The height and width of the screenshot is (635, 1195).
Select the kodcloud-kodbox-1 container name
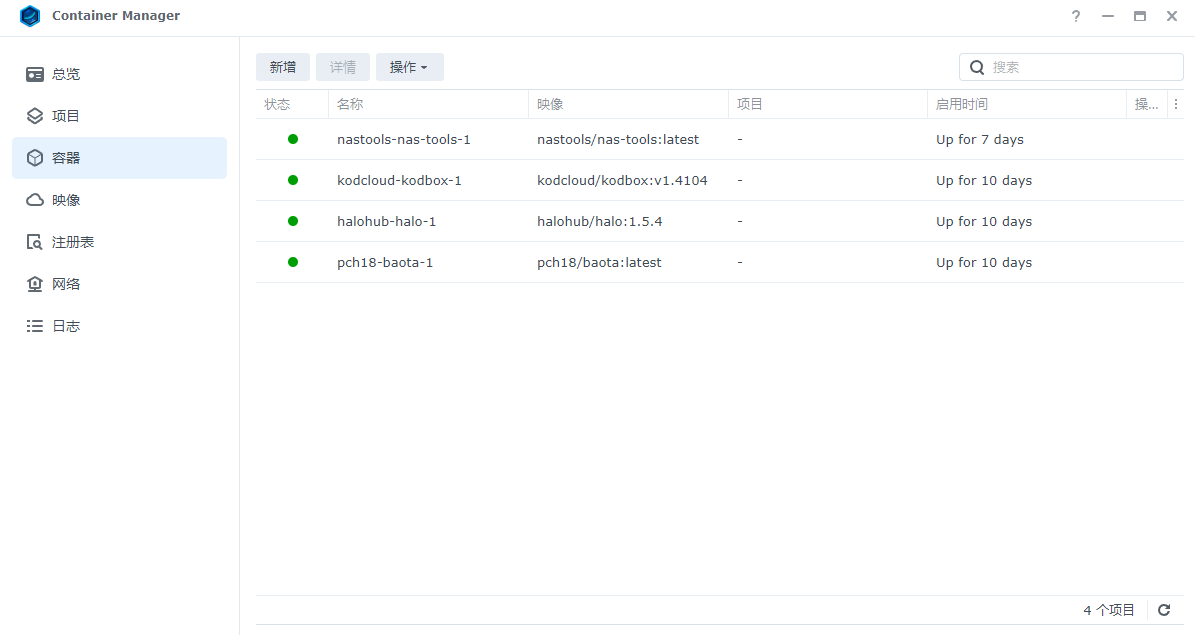399,181
